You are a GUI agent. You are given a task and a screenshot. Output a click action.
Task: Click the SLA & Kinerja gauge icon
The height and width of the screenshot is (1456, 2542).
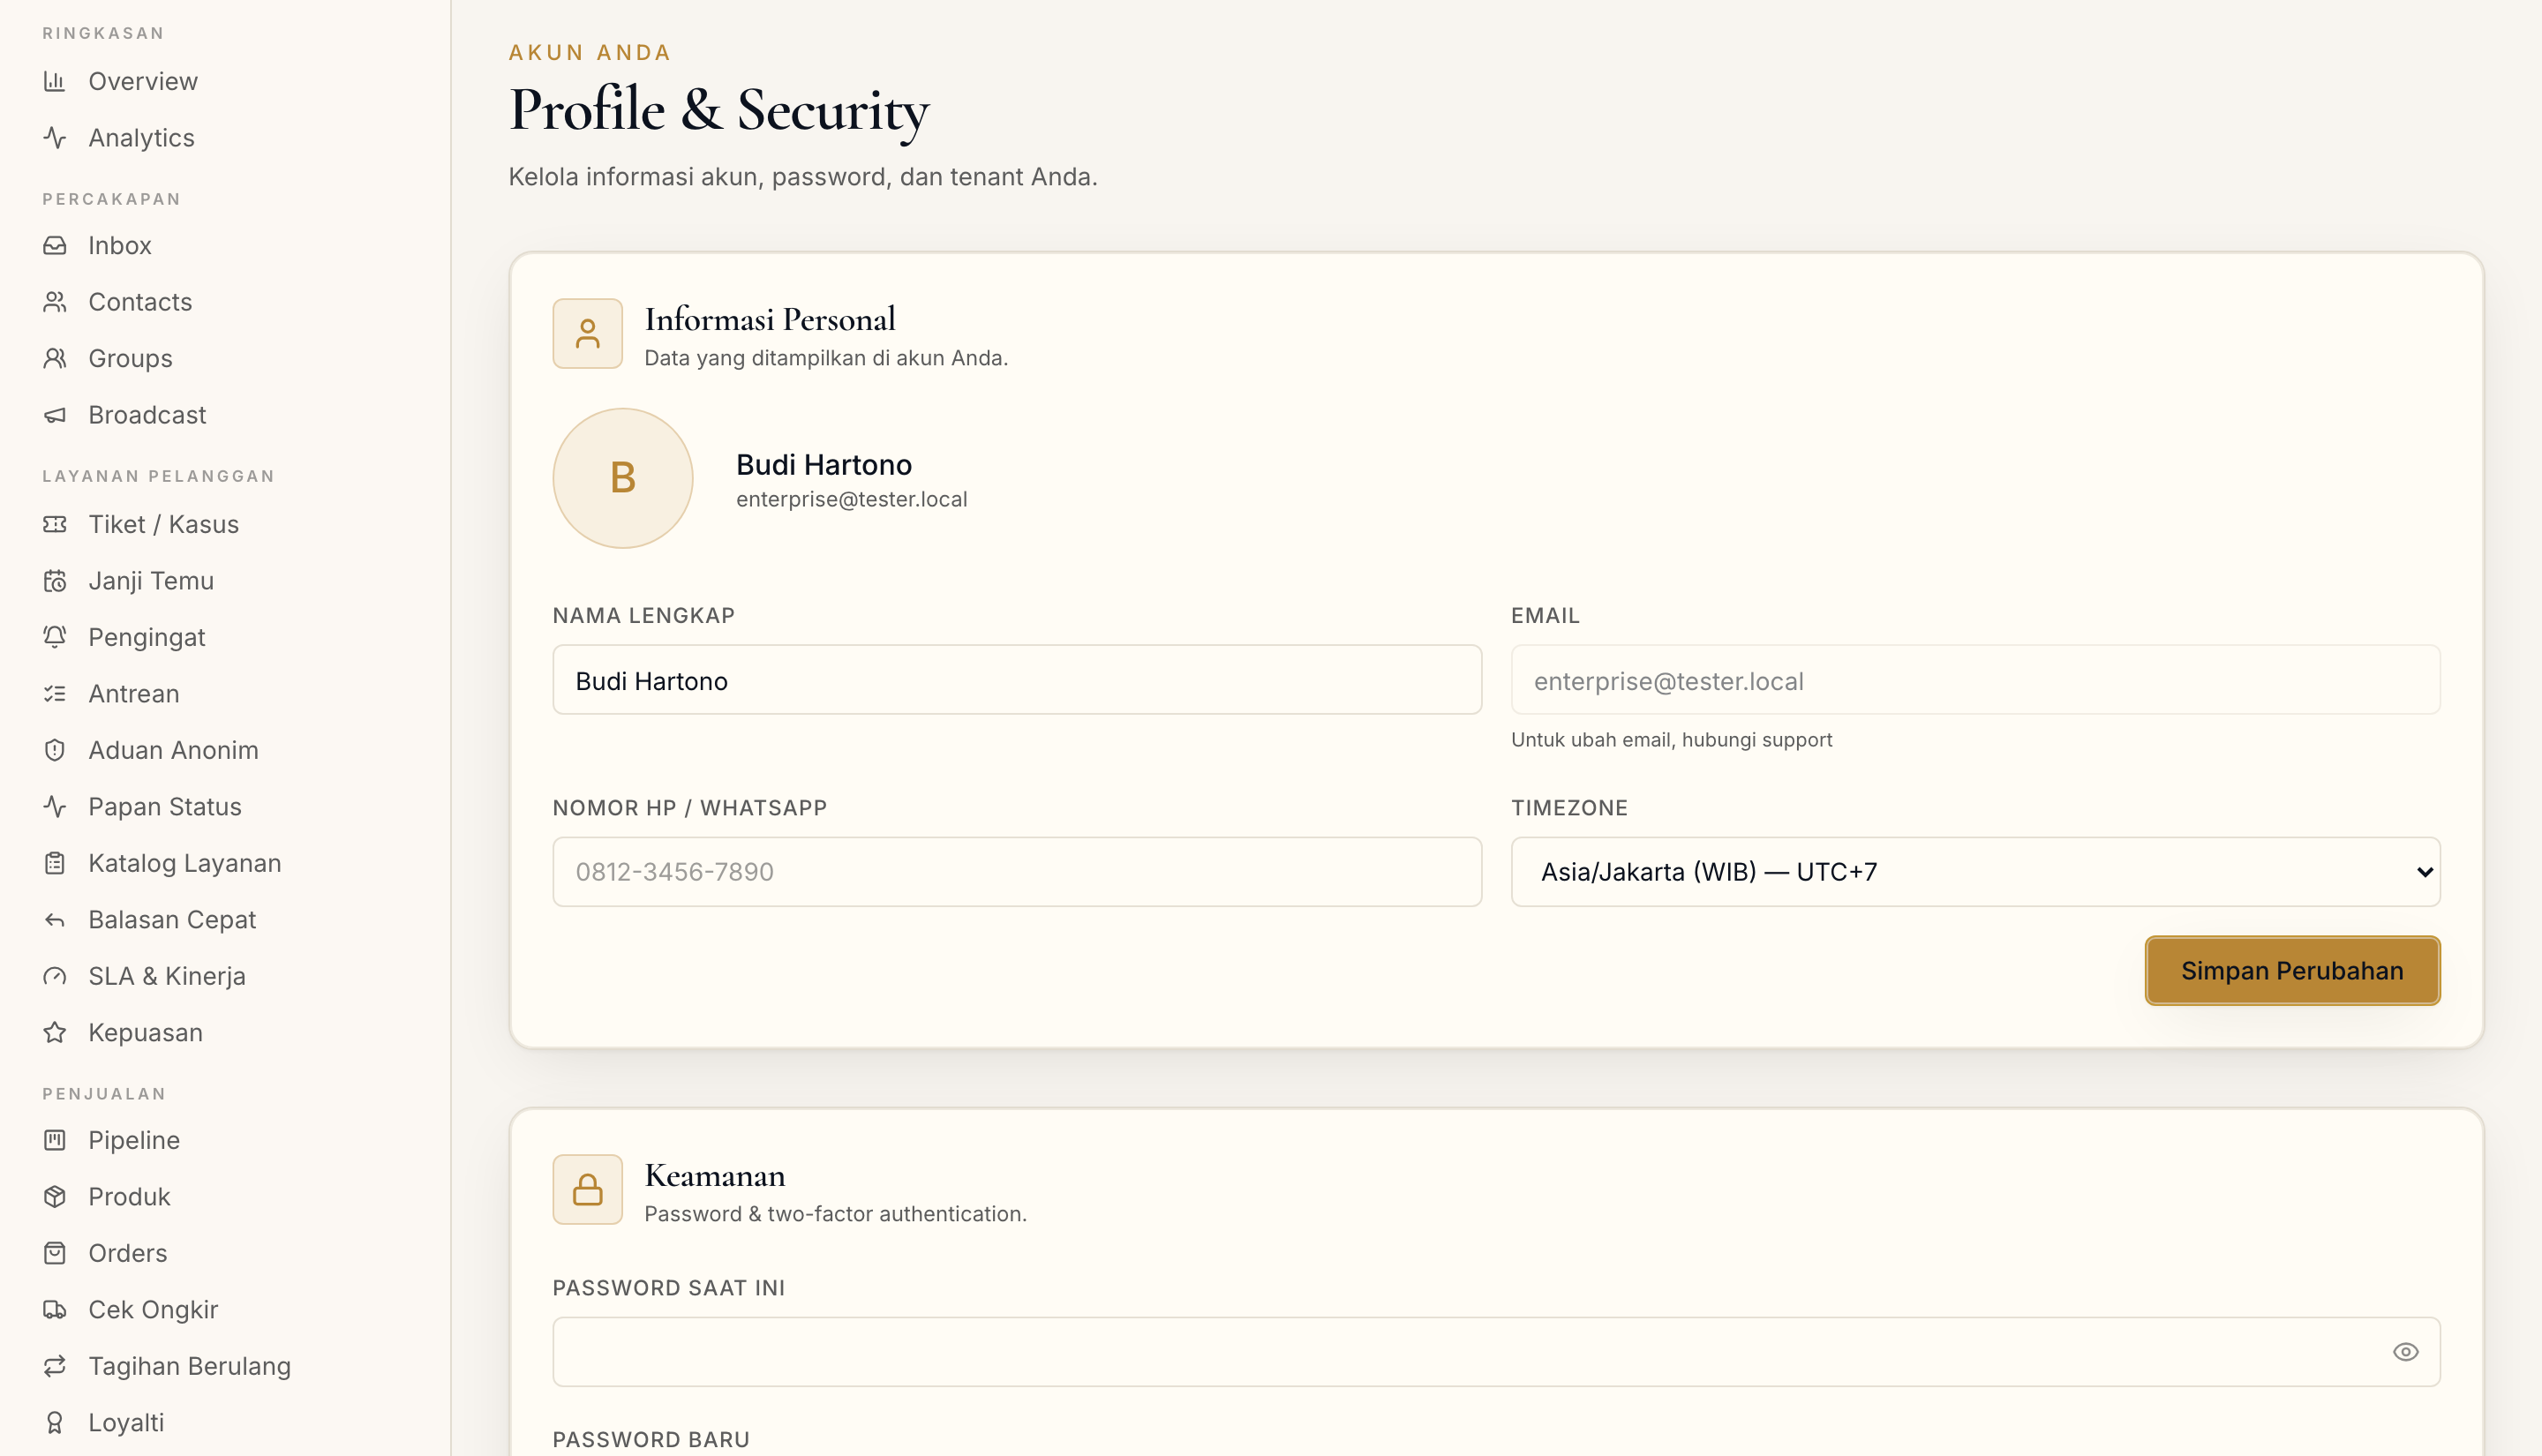55,976
